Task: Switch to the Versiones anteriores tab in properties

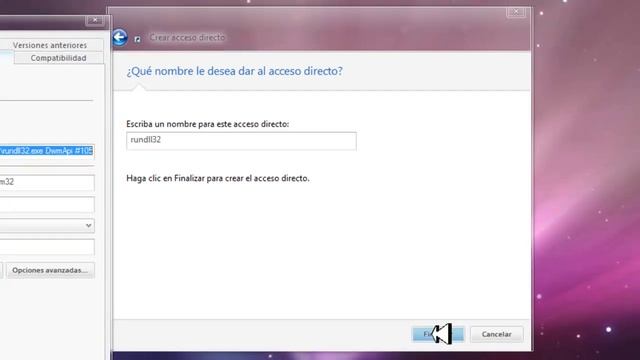Action: [x=50, y=45]
